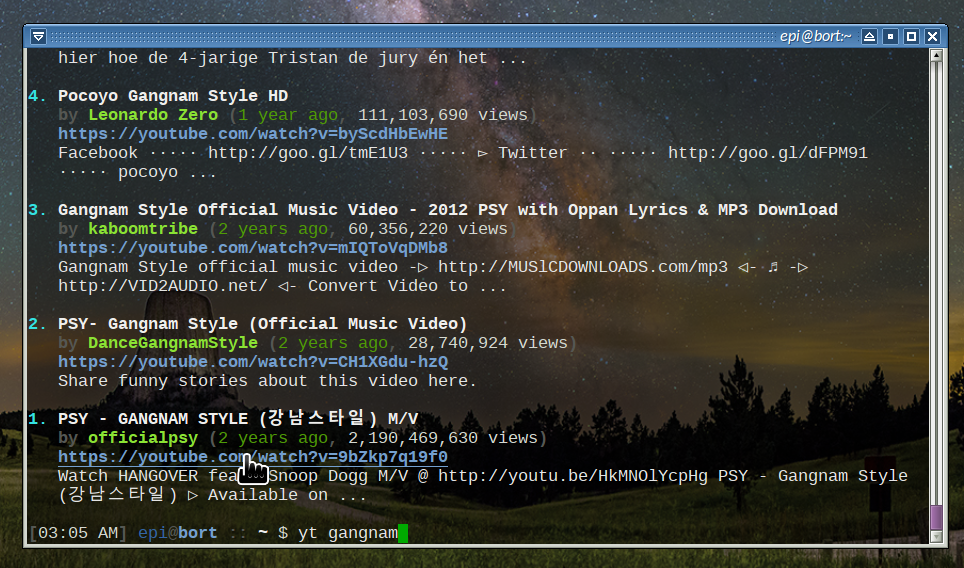Click '1 year ago' under Pocoyo result
This screenshot has width=964, height=568.
point(288,115)
